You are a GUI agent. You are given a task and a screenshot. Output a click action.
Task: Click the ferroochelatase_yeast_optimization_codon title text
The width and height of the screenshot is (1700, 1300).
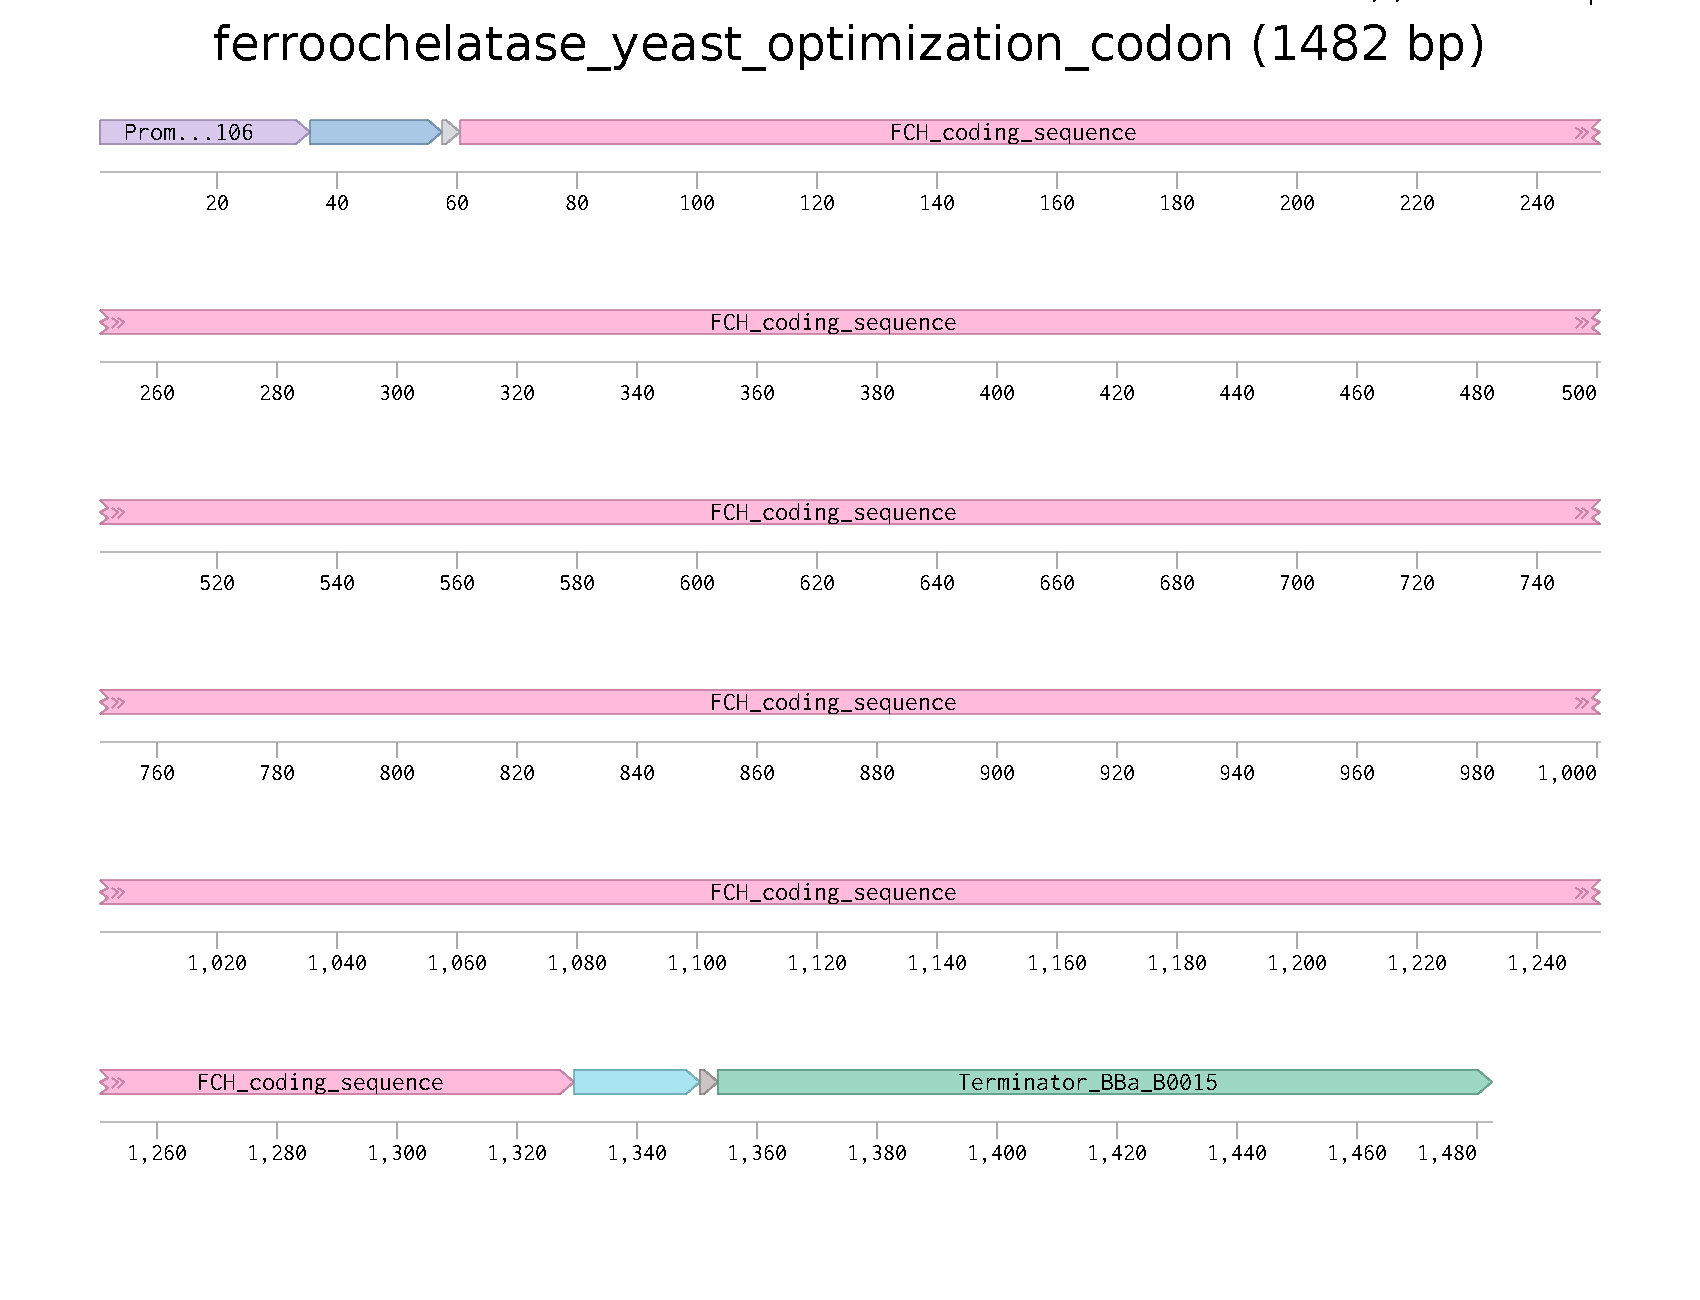click(848, 44)
